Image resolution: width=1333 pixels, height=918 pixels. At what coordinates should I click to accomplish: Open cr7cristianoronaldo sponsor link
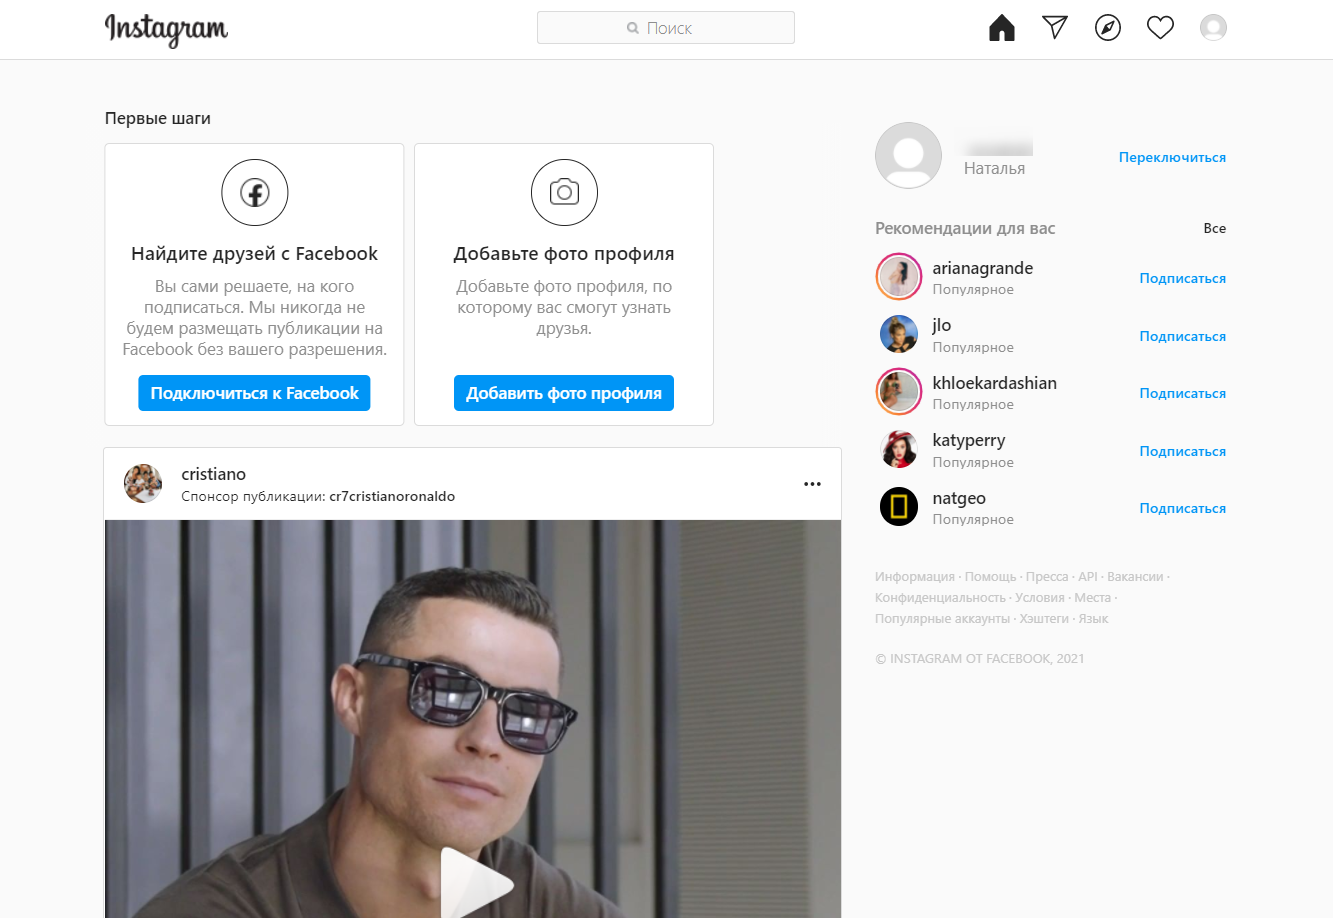tap(392, 496)
